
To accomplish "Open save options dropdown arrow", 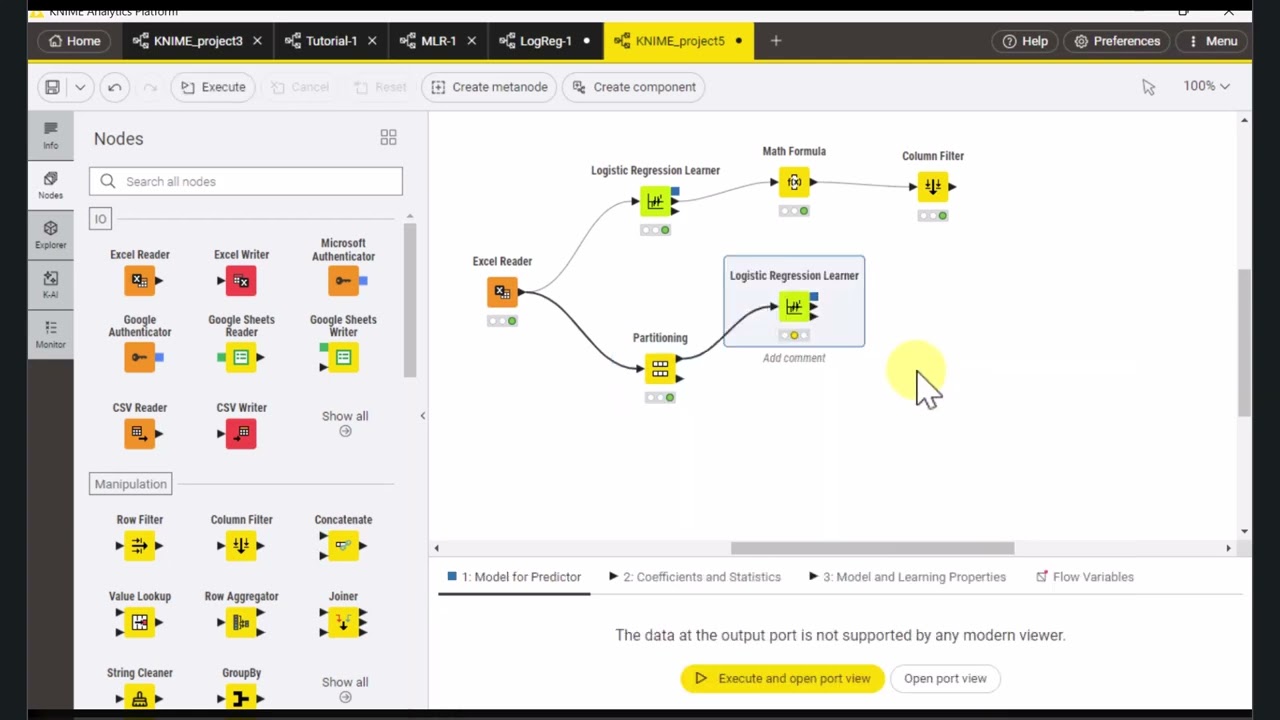I will tap(80, 87).
